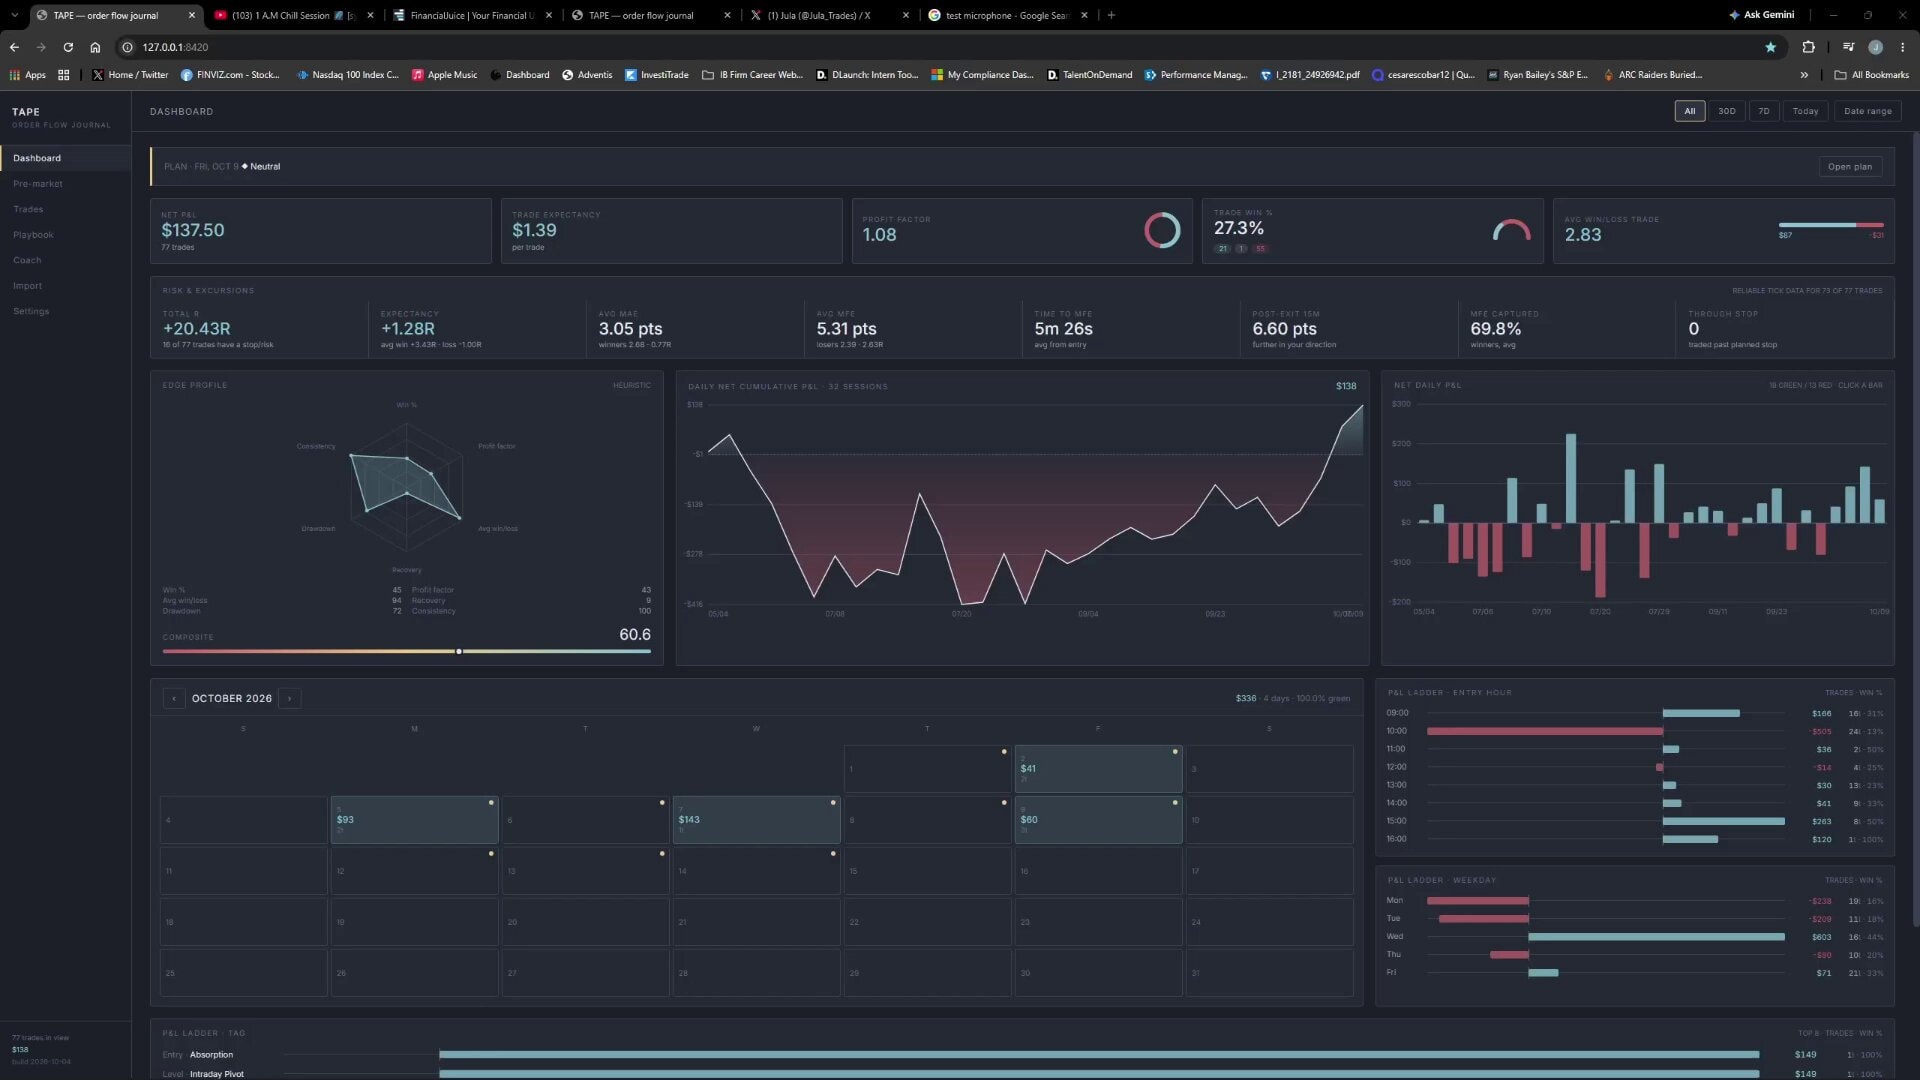1920x1080 pixels.
Task: Click the tallest green bar in Net Daily P&L
Action: point(1571,478)
